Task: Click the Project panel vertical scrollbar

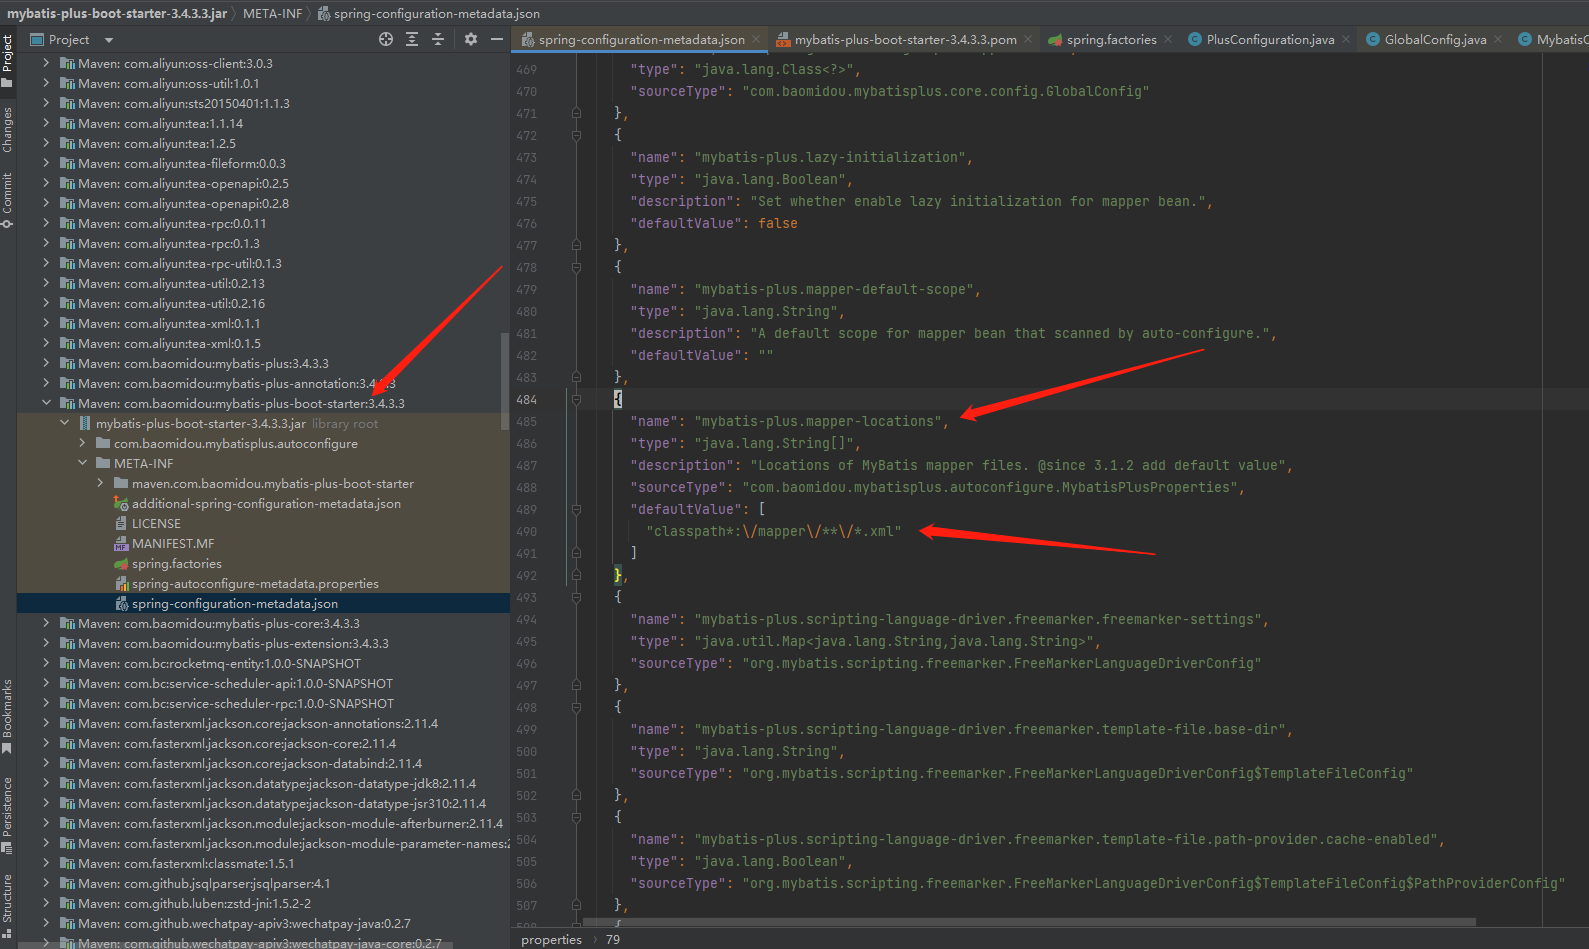Action: point(505,380)
